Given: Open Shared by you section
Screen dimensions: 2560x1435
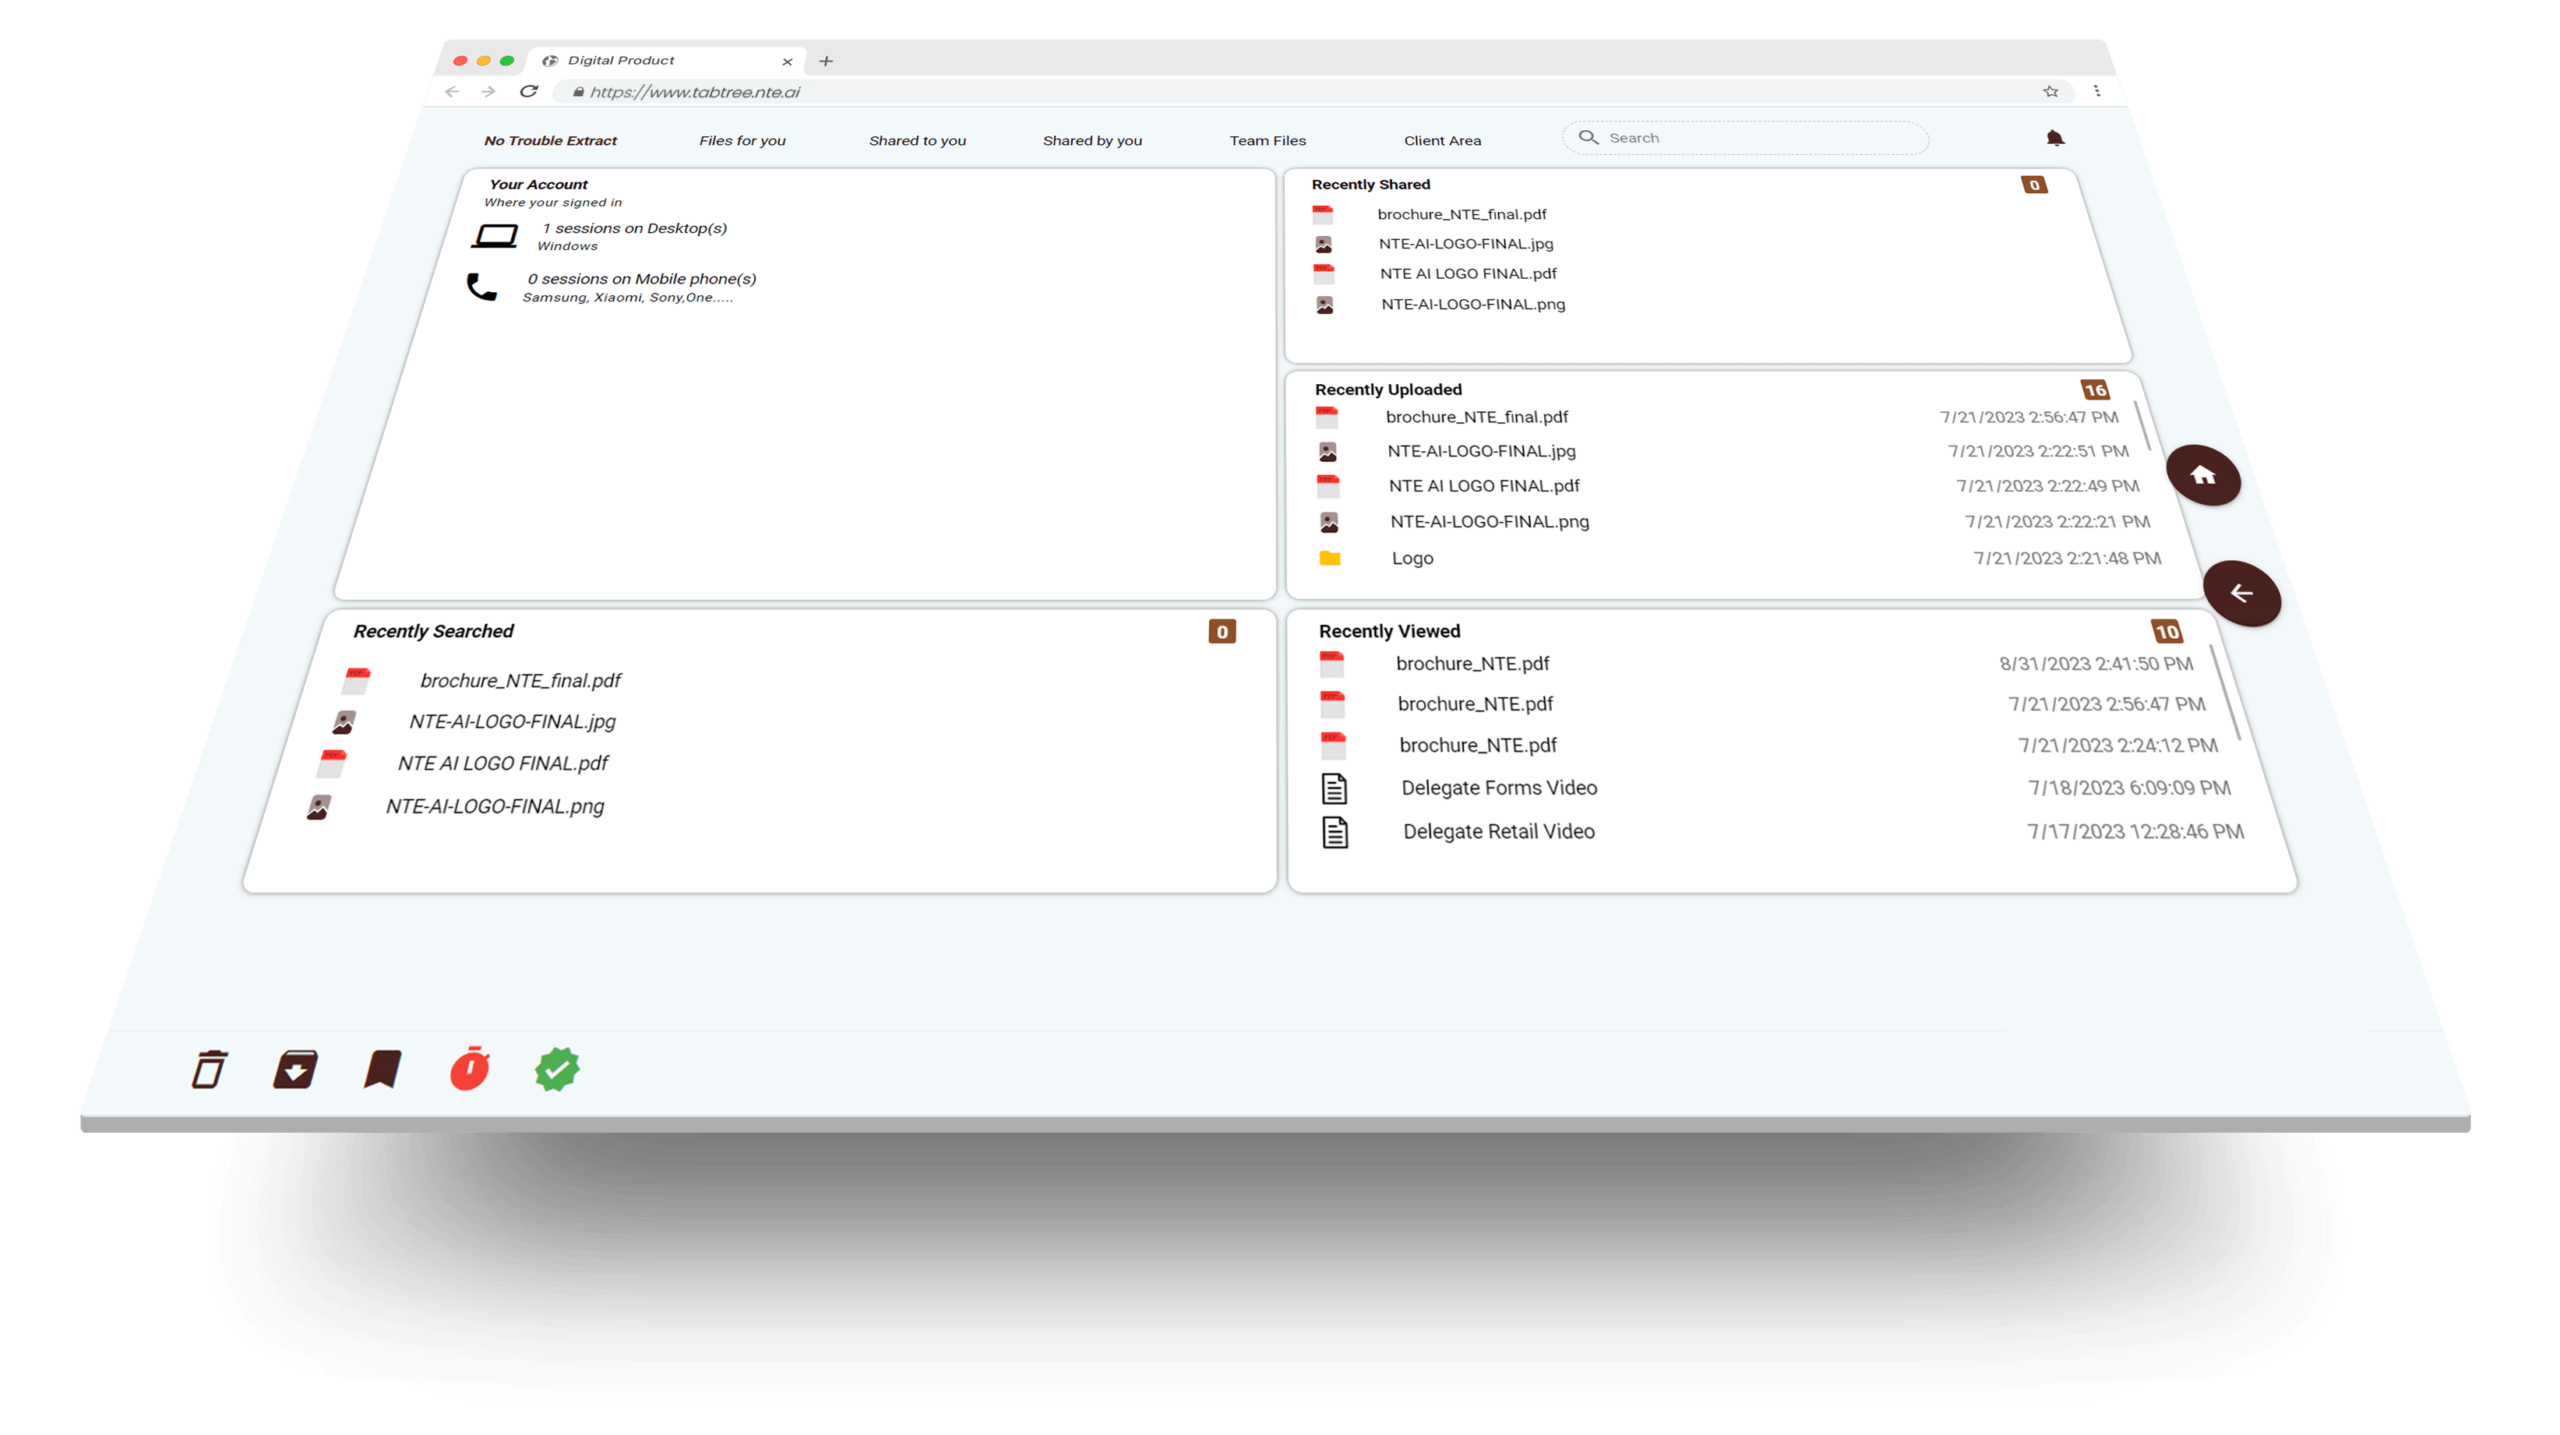Looking at the screenshot, I should (1092, 140).
